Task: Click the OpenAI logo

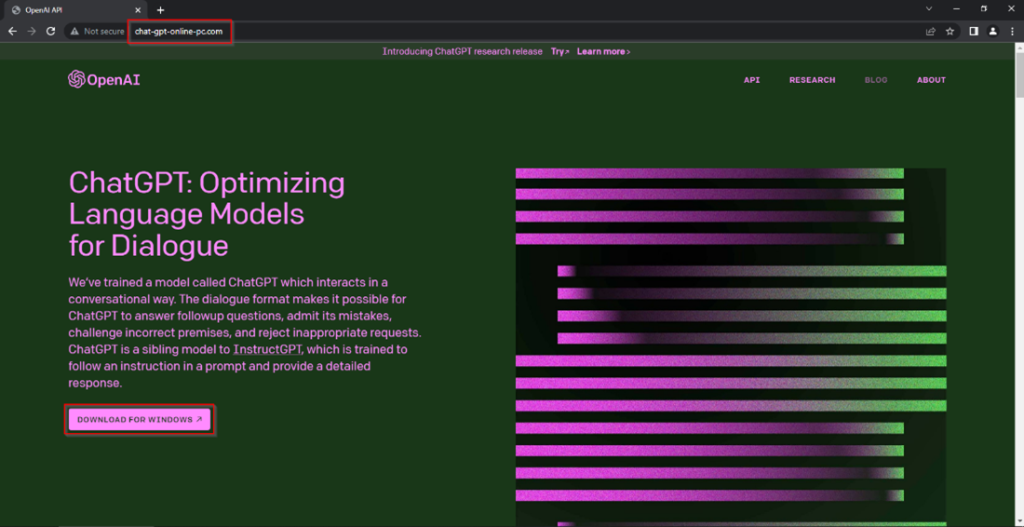Action: click(104, 80)
